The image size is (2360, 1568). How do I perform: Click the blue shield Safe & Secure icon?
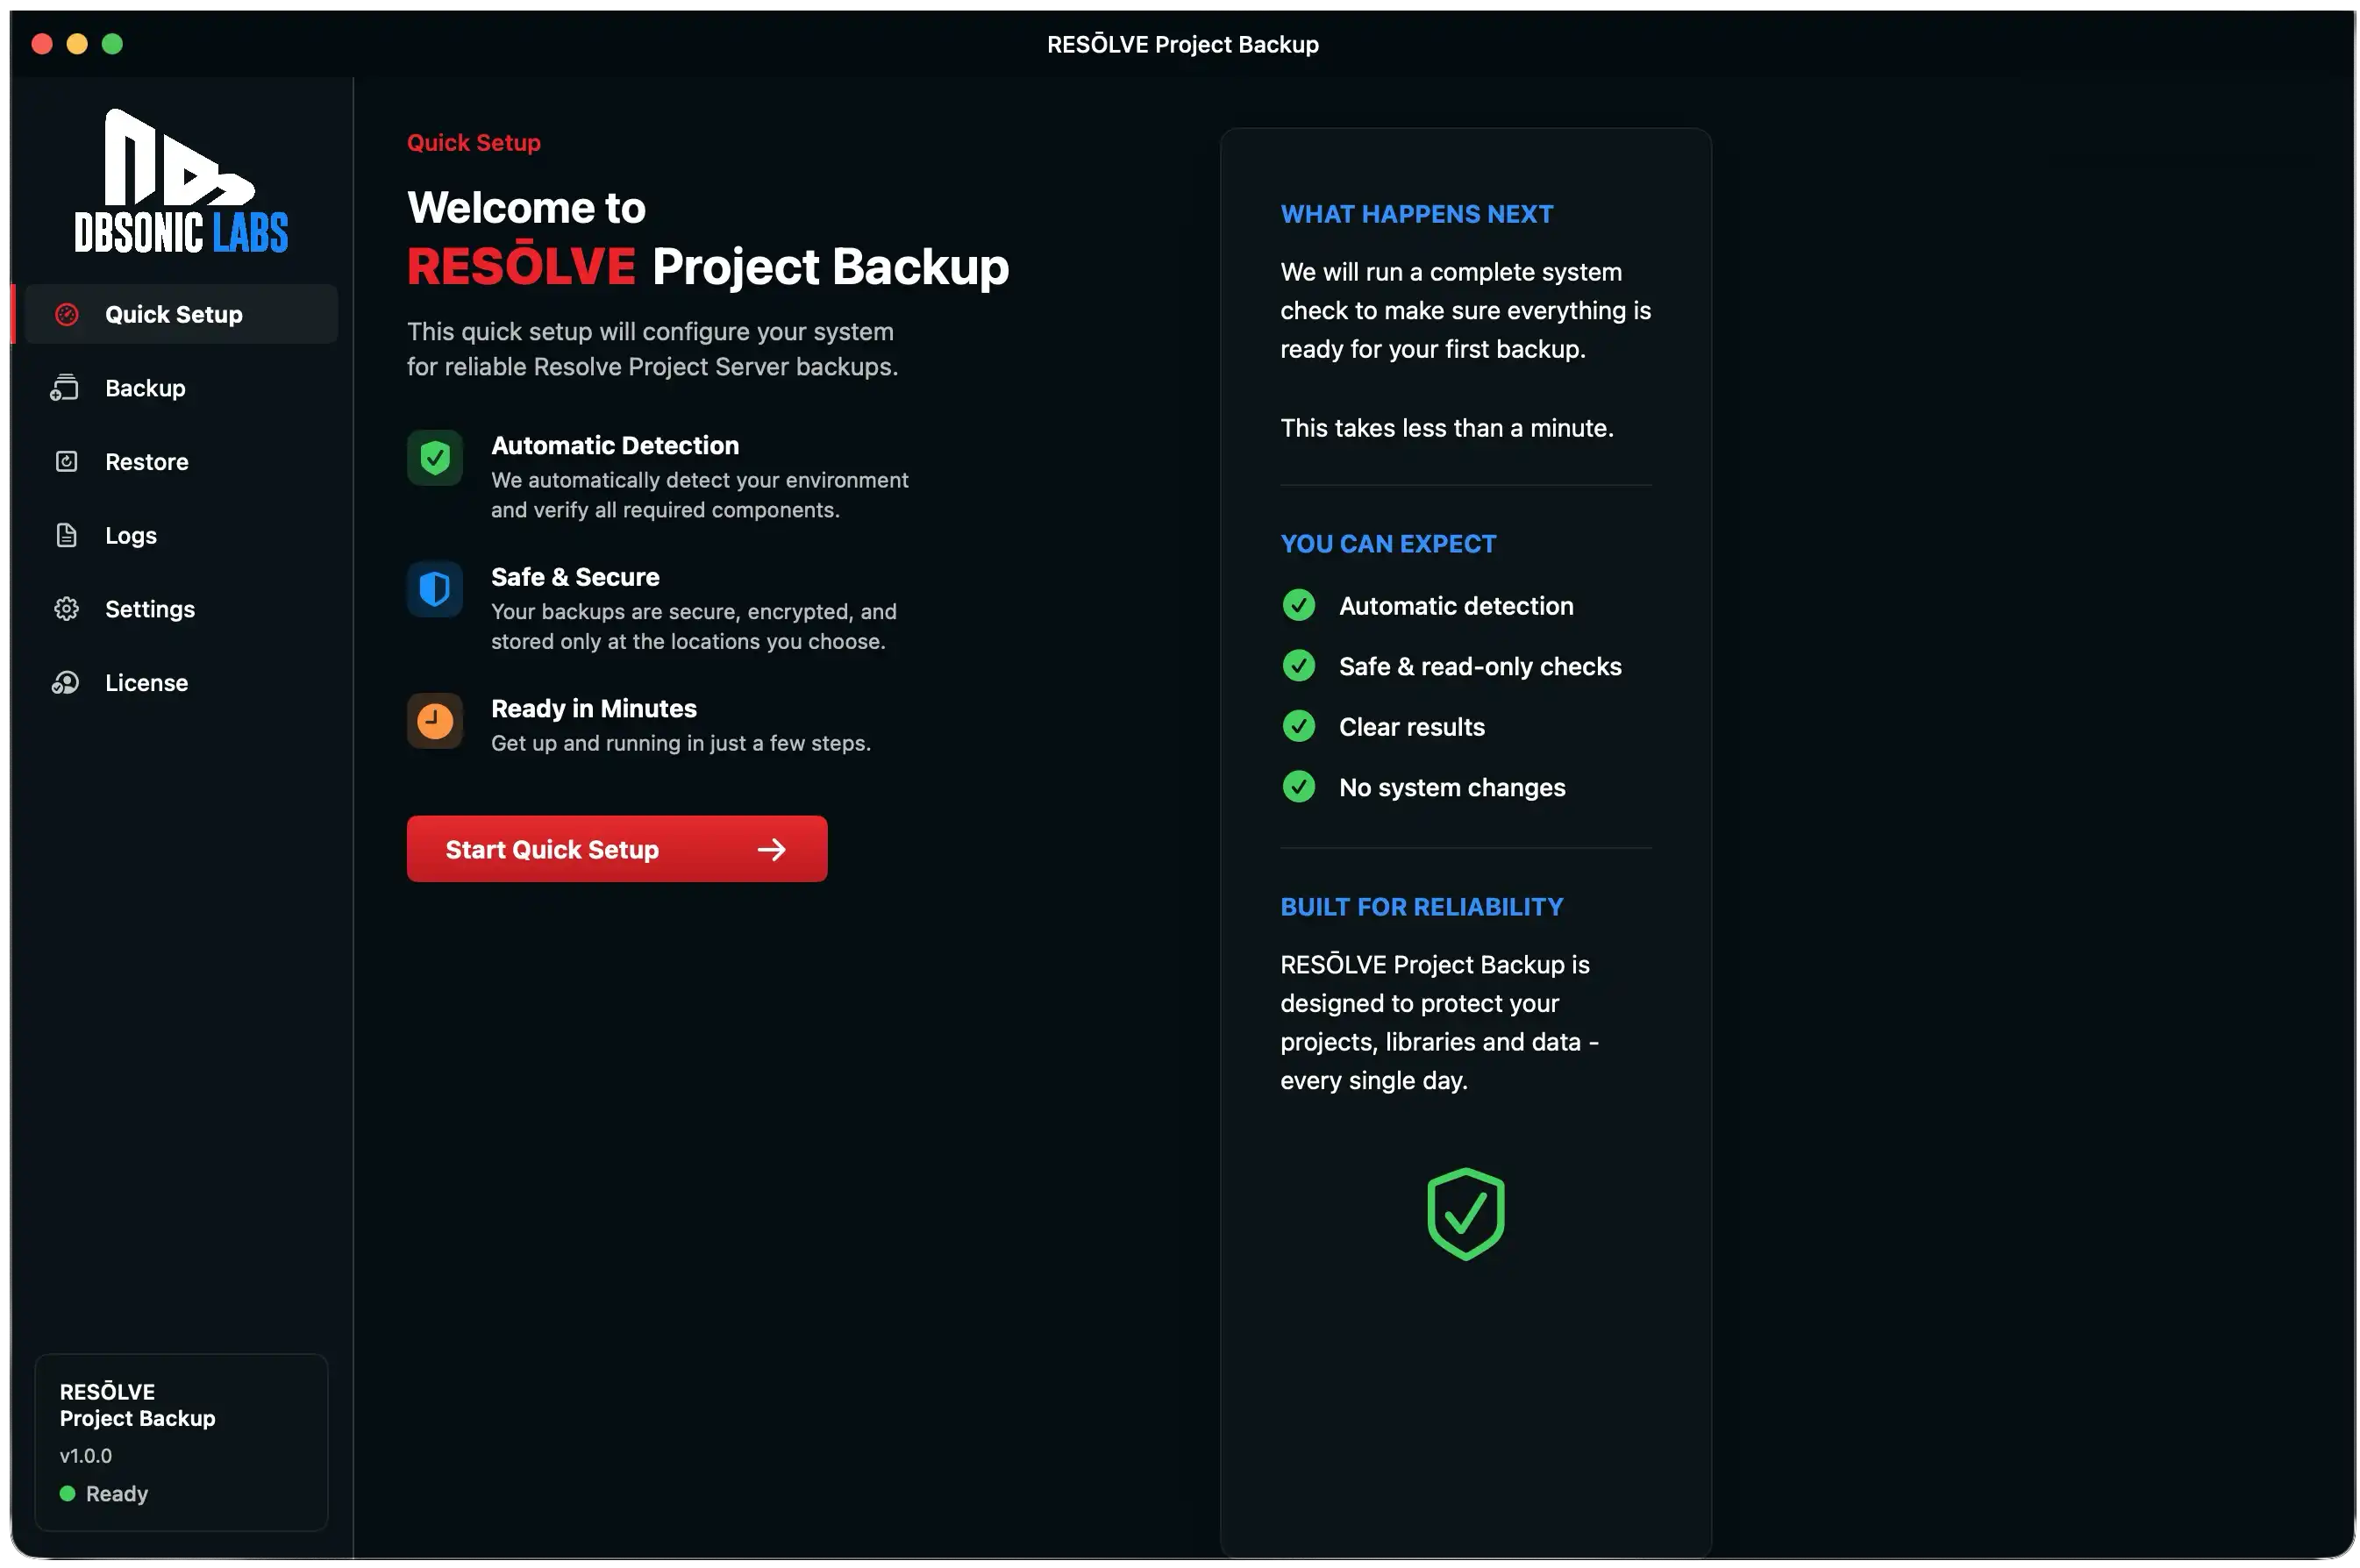tap(435, 589)
